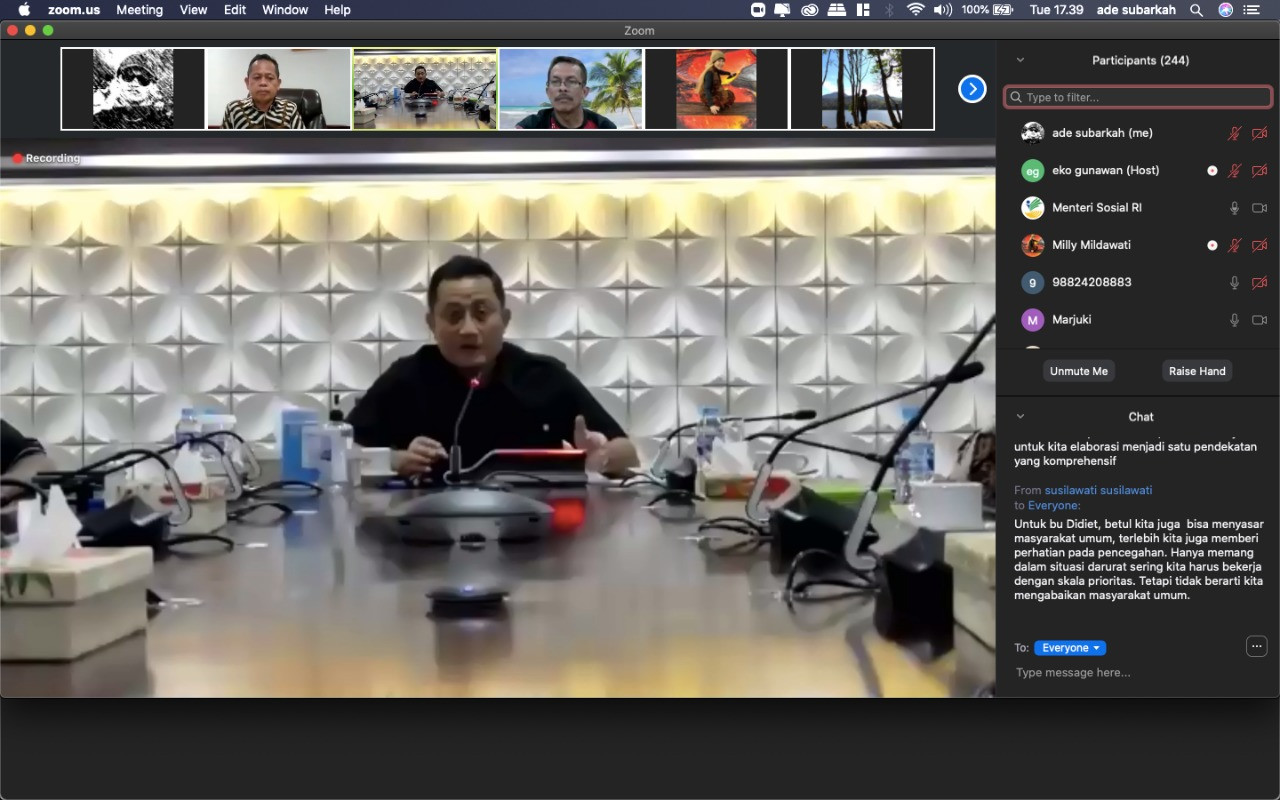Open the Edit menu

(x=235, y=10)
